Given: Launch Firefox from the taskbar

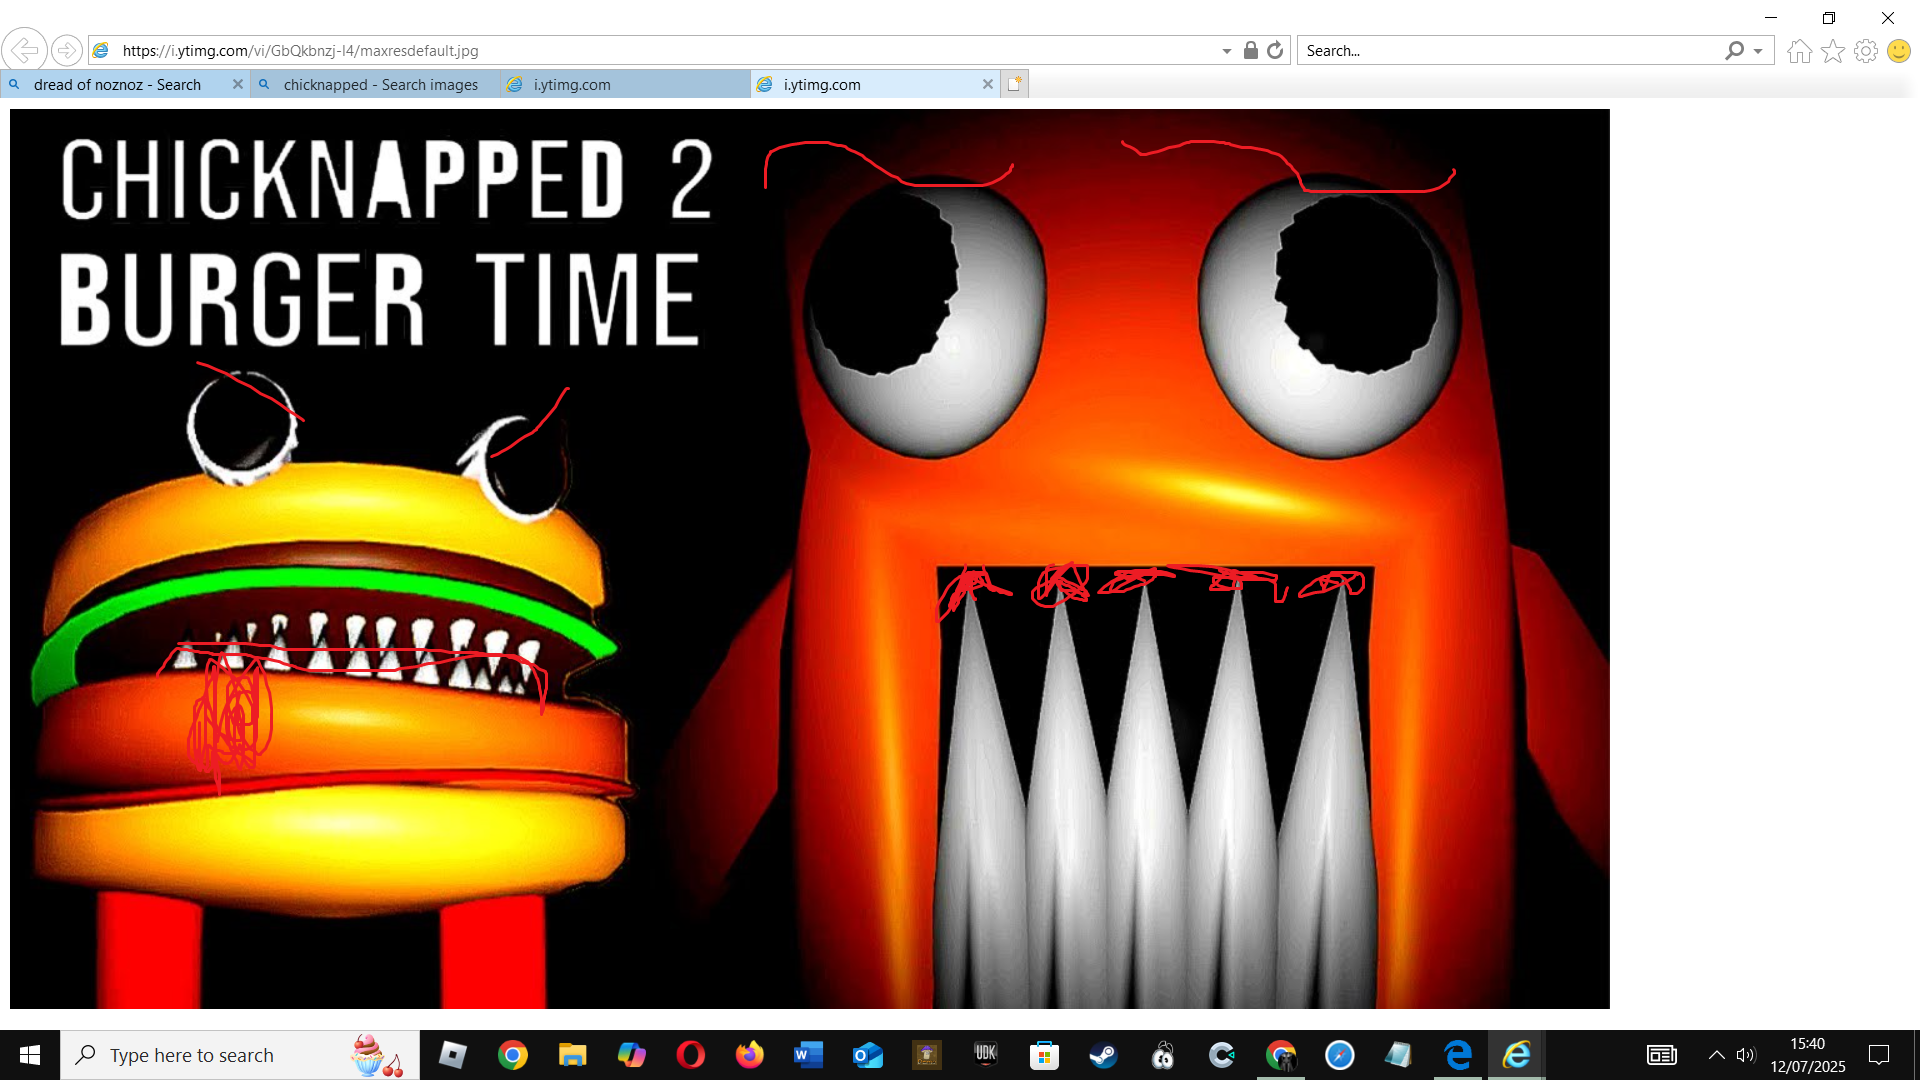Looking at the screenshot, I should coord(749,1055).
